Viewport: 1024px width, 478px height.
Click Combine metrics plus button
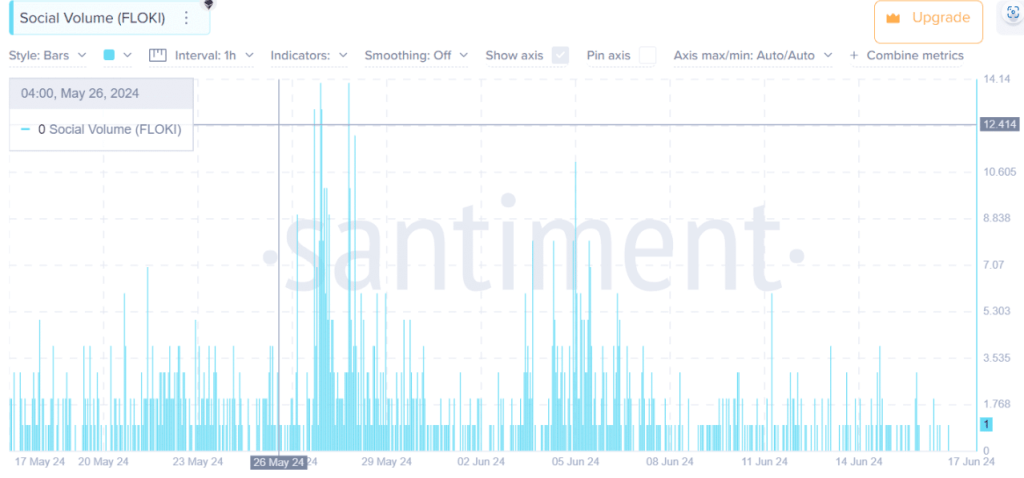coord(906,56)
